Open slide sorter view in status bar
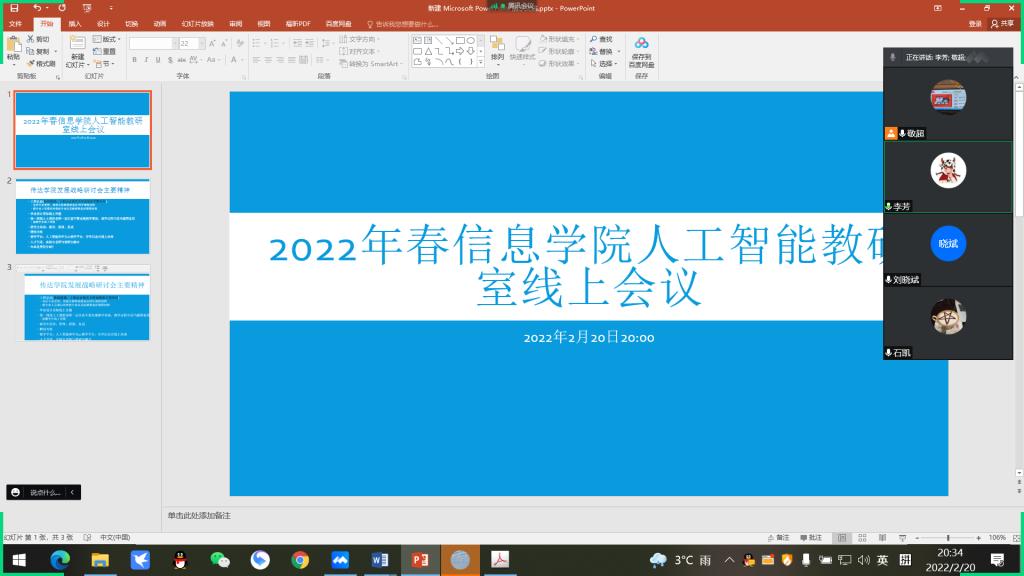The image size is (1024, 576). (x=864, y=538)
